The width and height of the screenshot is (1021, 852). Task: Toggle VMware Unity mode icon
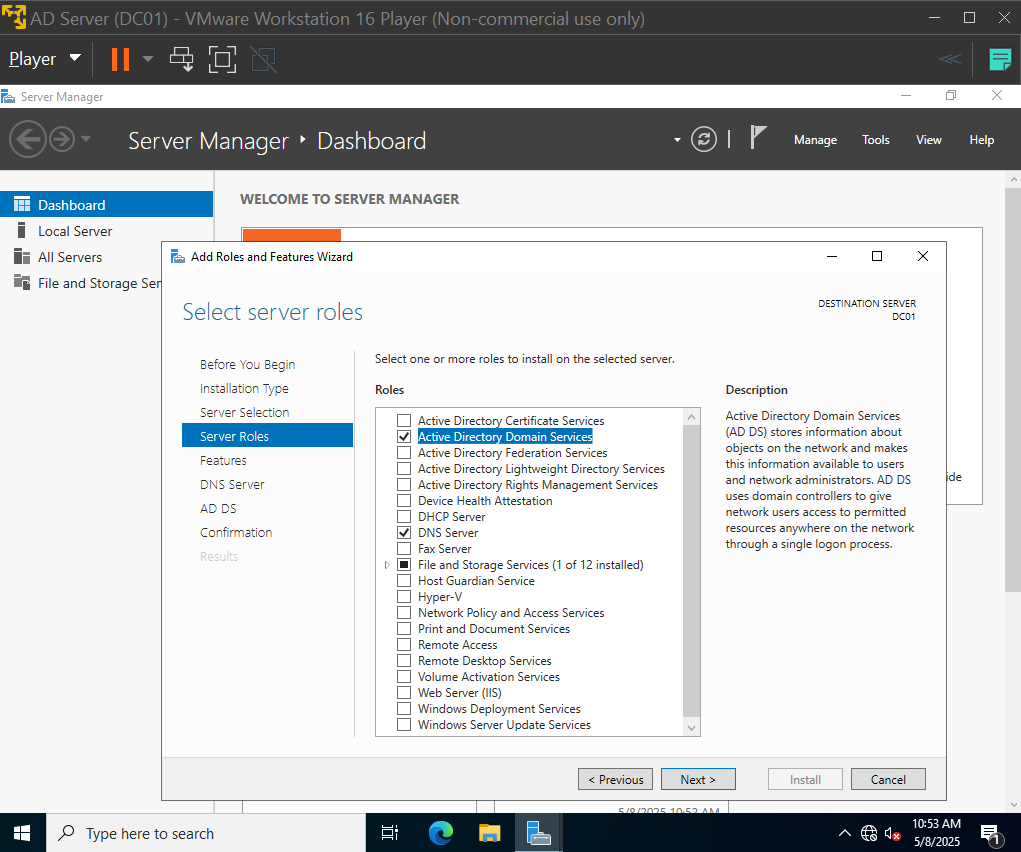[x=264, y=59]
